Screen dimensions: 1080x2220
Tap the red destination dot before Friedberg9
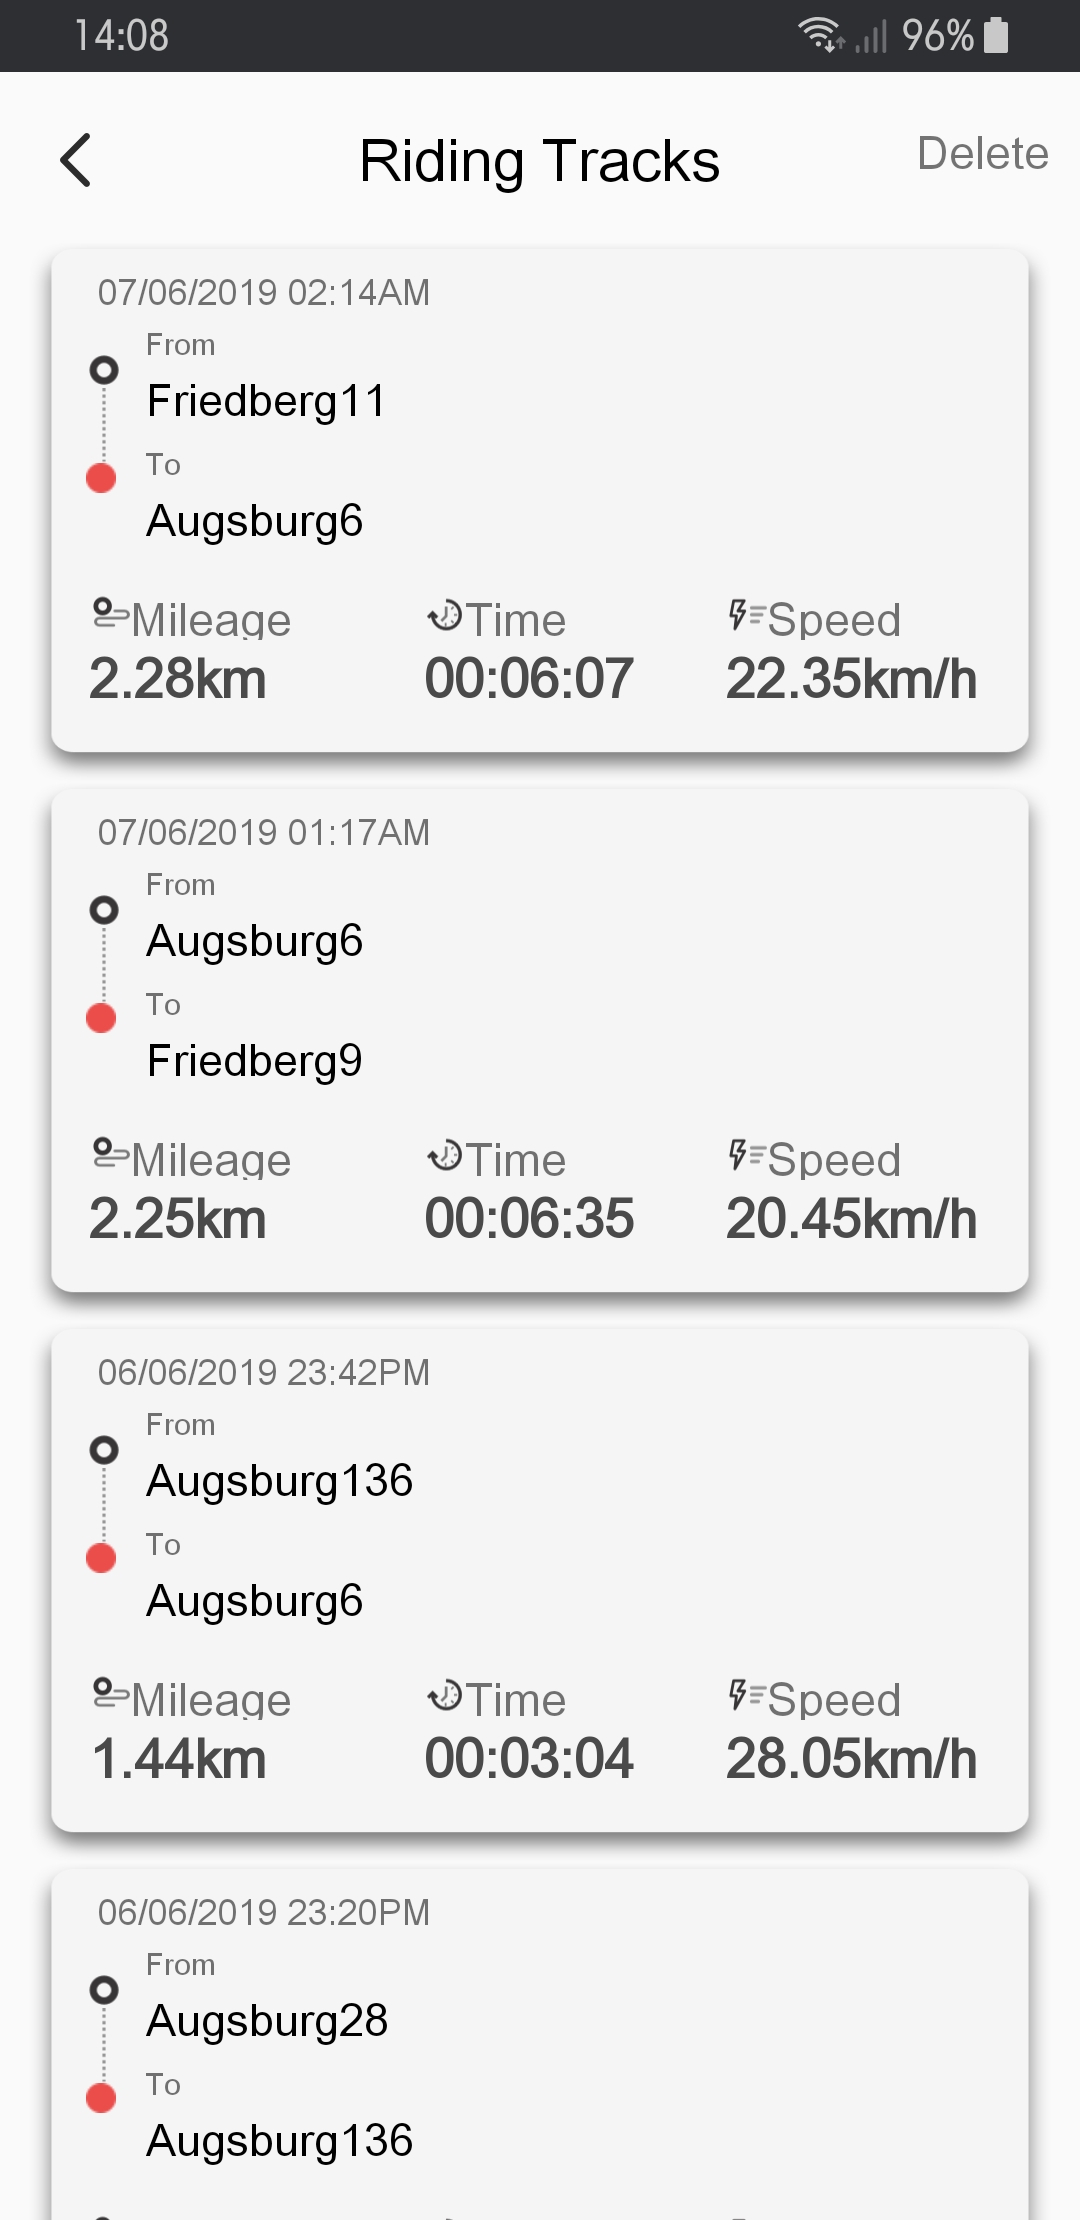click(x=101, y=1018)
